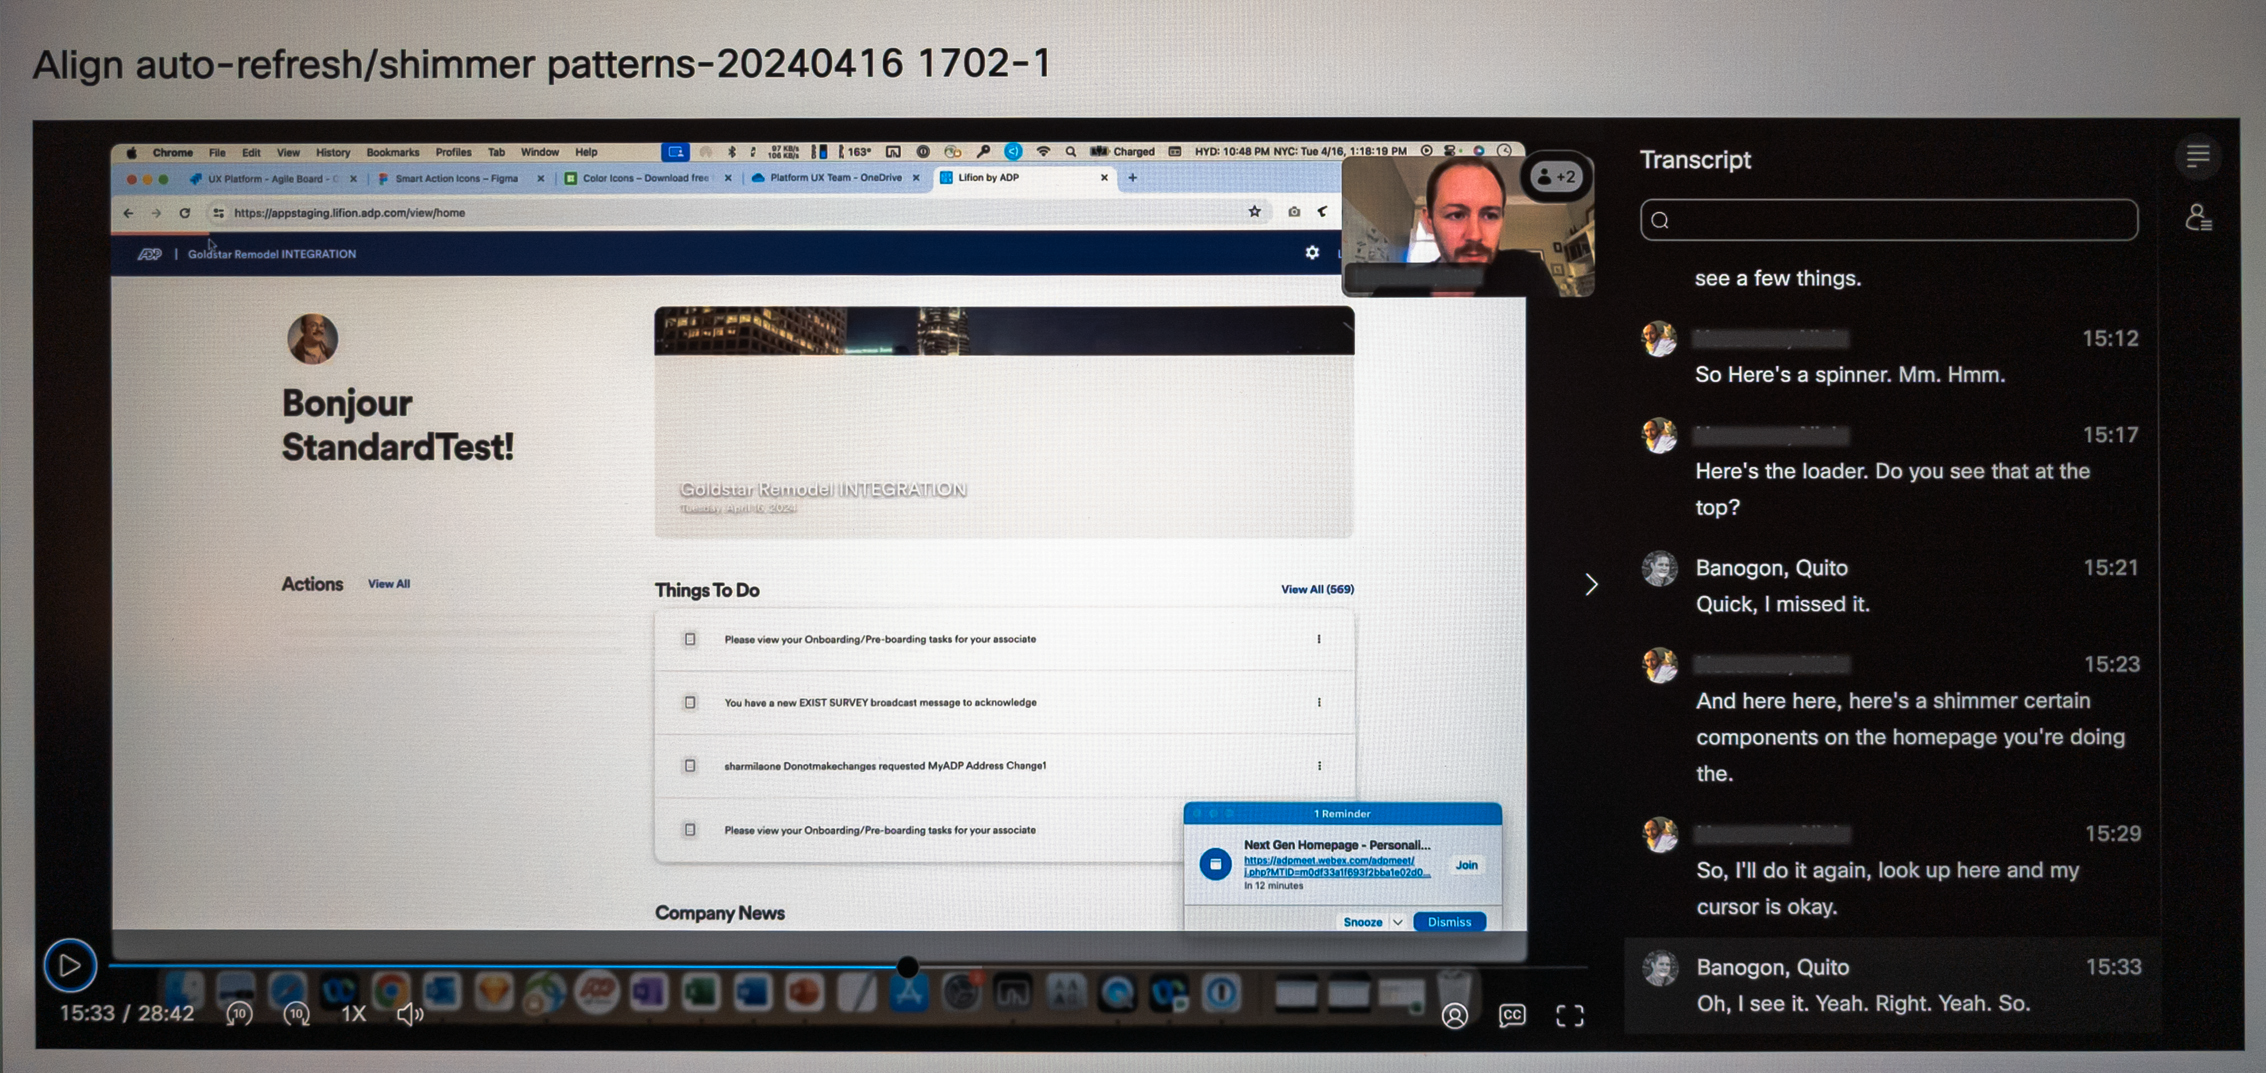Open the Window menu
The image size is (2266, 1073).
point(540,153)
